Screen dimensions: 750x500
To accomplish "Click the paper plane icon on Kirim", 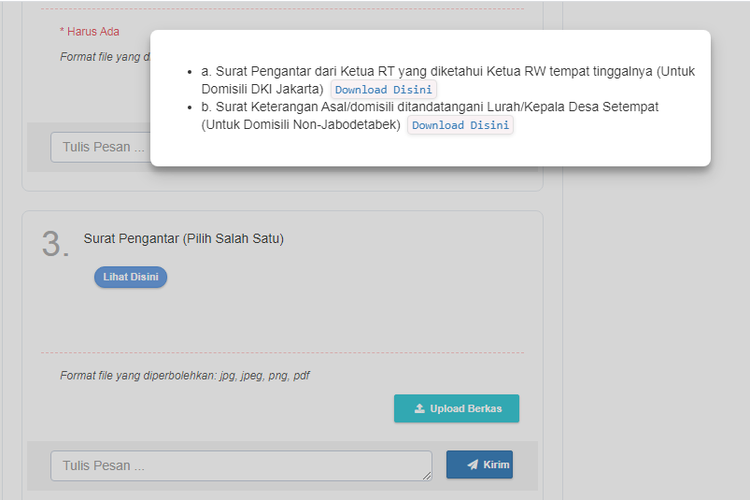I will (472, 465).
